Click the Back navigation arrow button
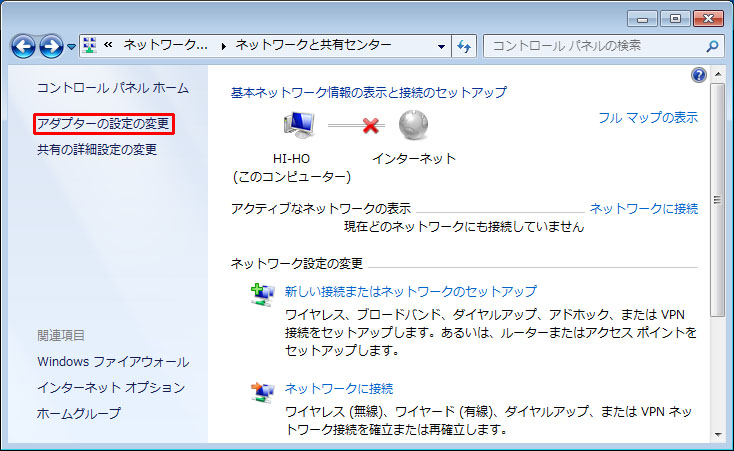This screenshot has width=734, height=451. point(23,46)
